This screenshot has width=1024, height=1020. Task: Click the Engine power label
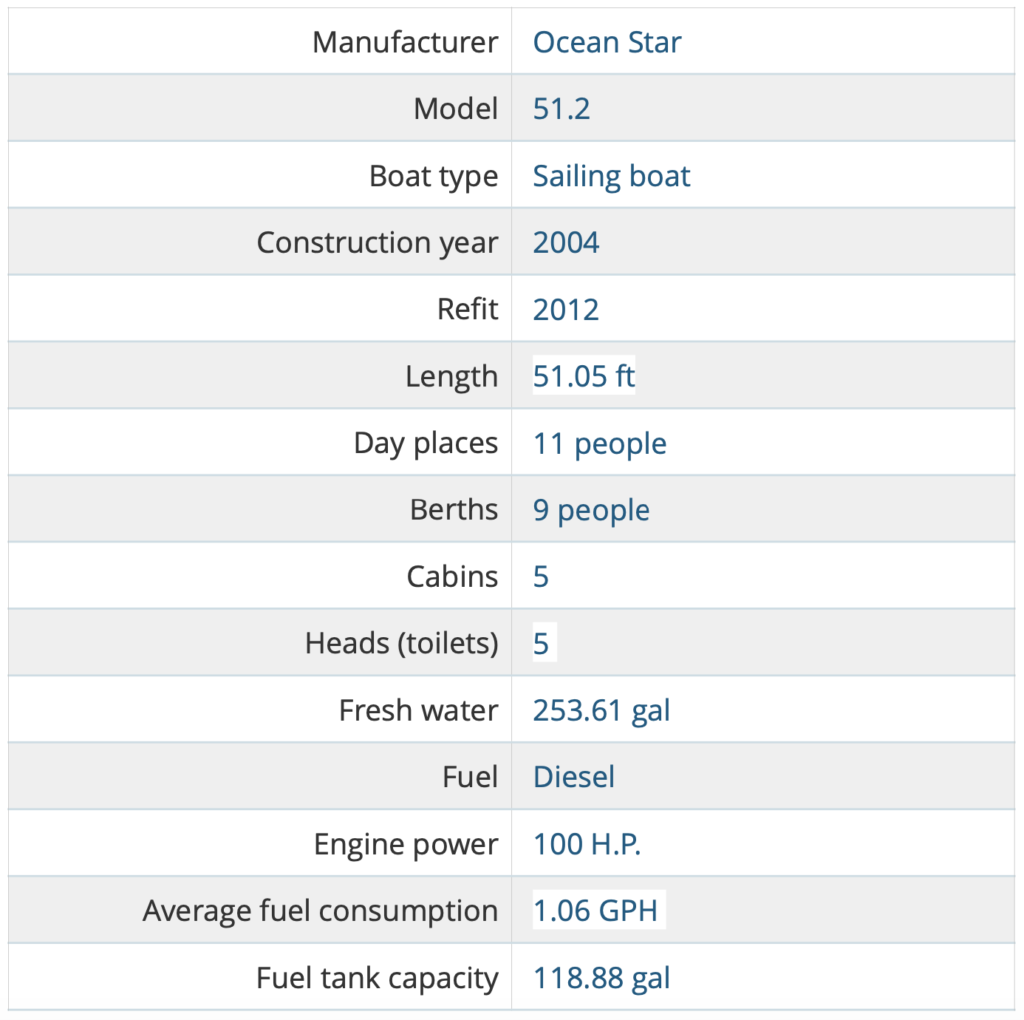coord(406,844)
